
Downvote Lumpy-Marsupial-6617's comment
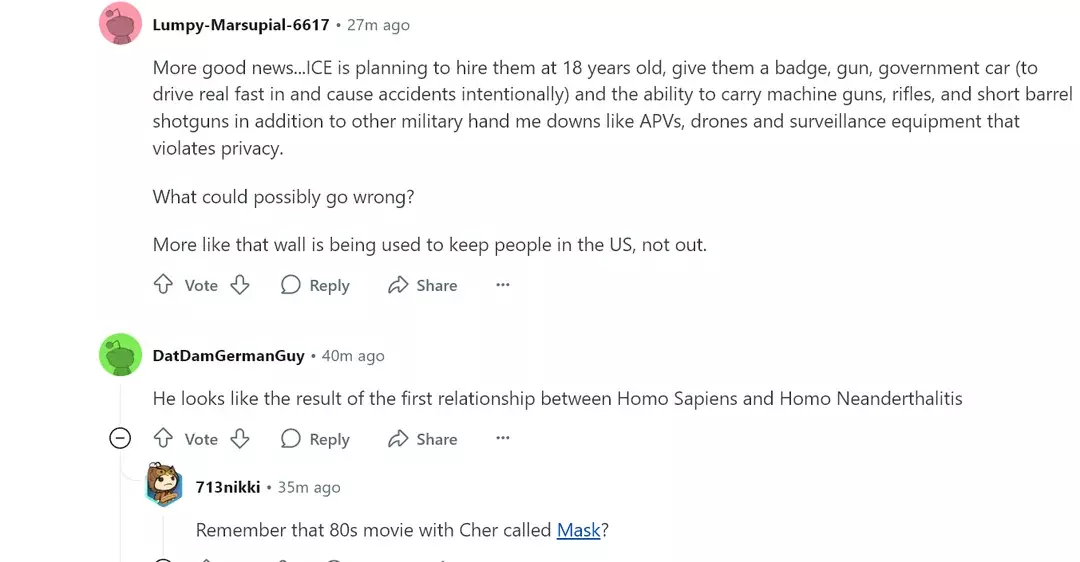(x=240, y=285)
